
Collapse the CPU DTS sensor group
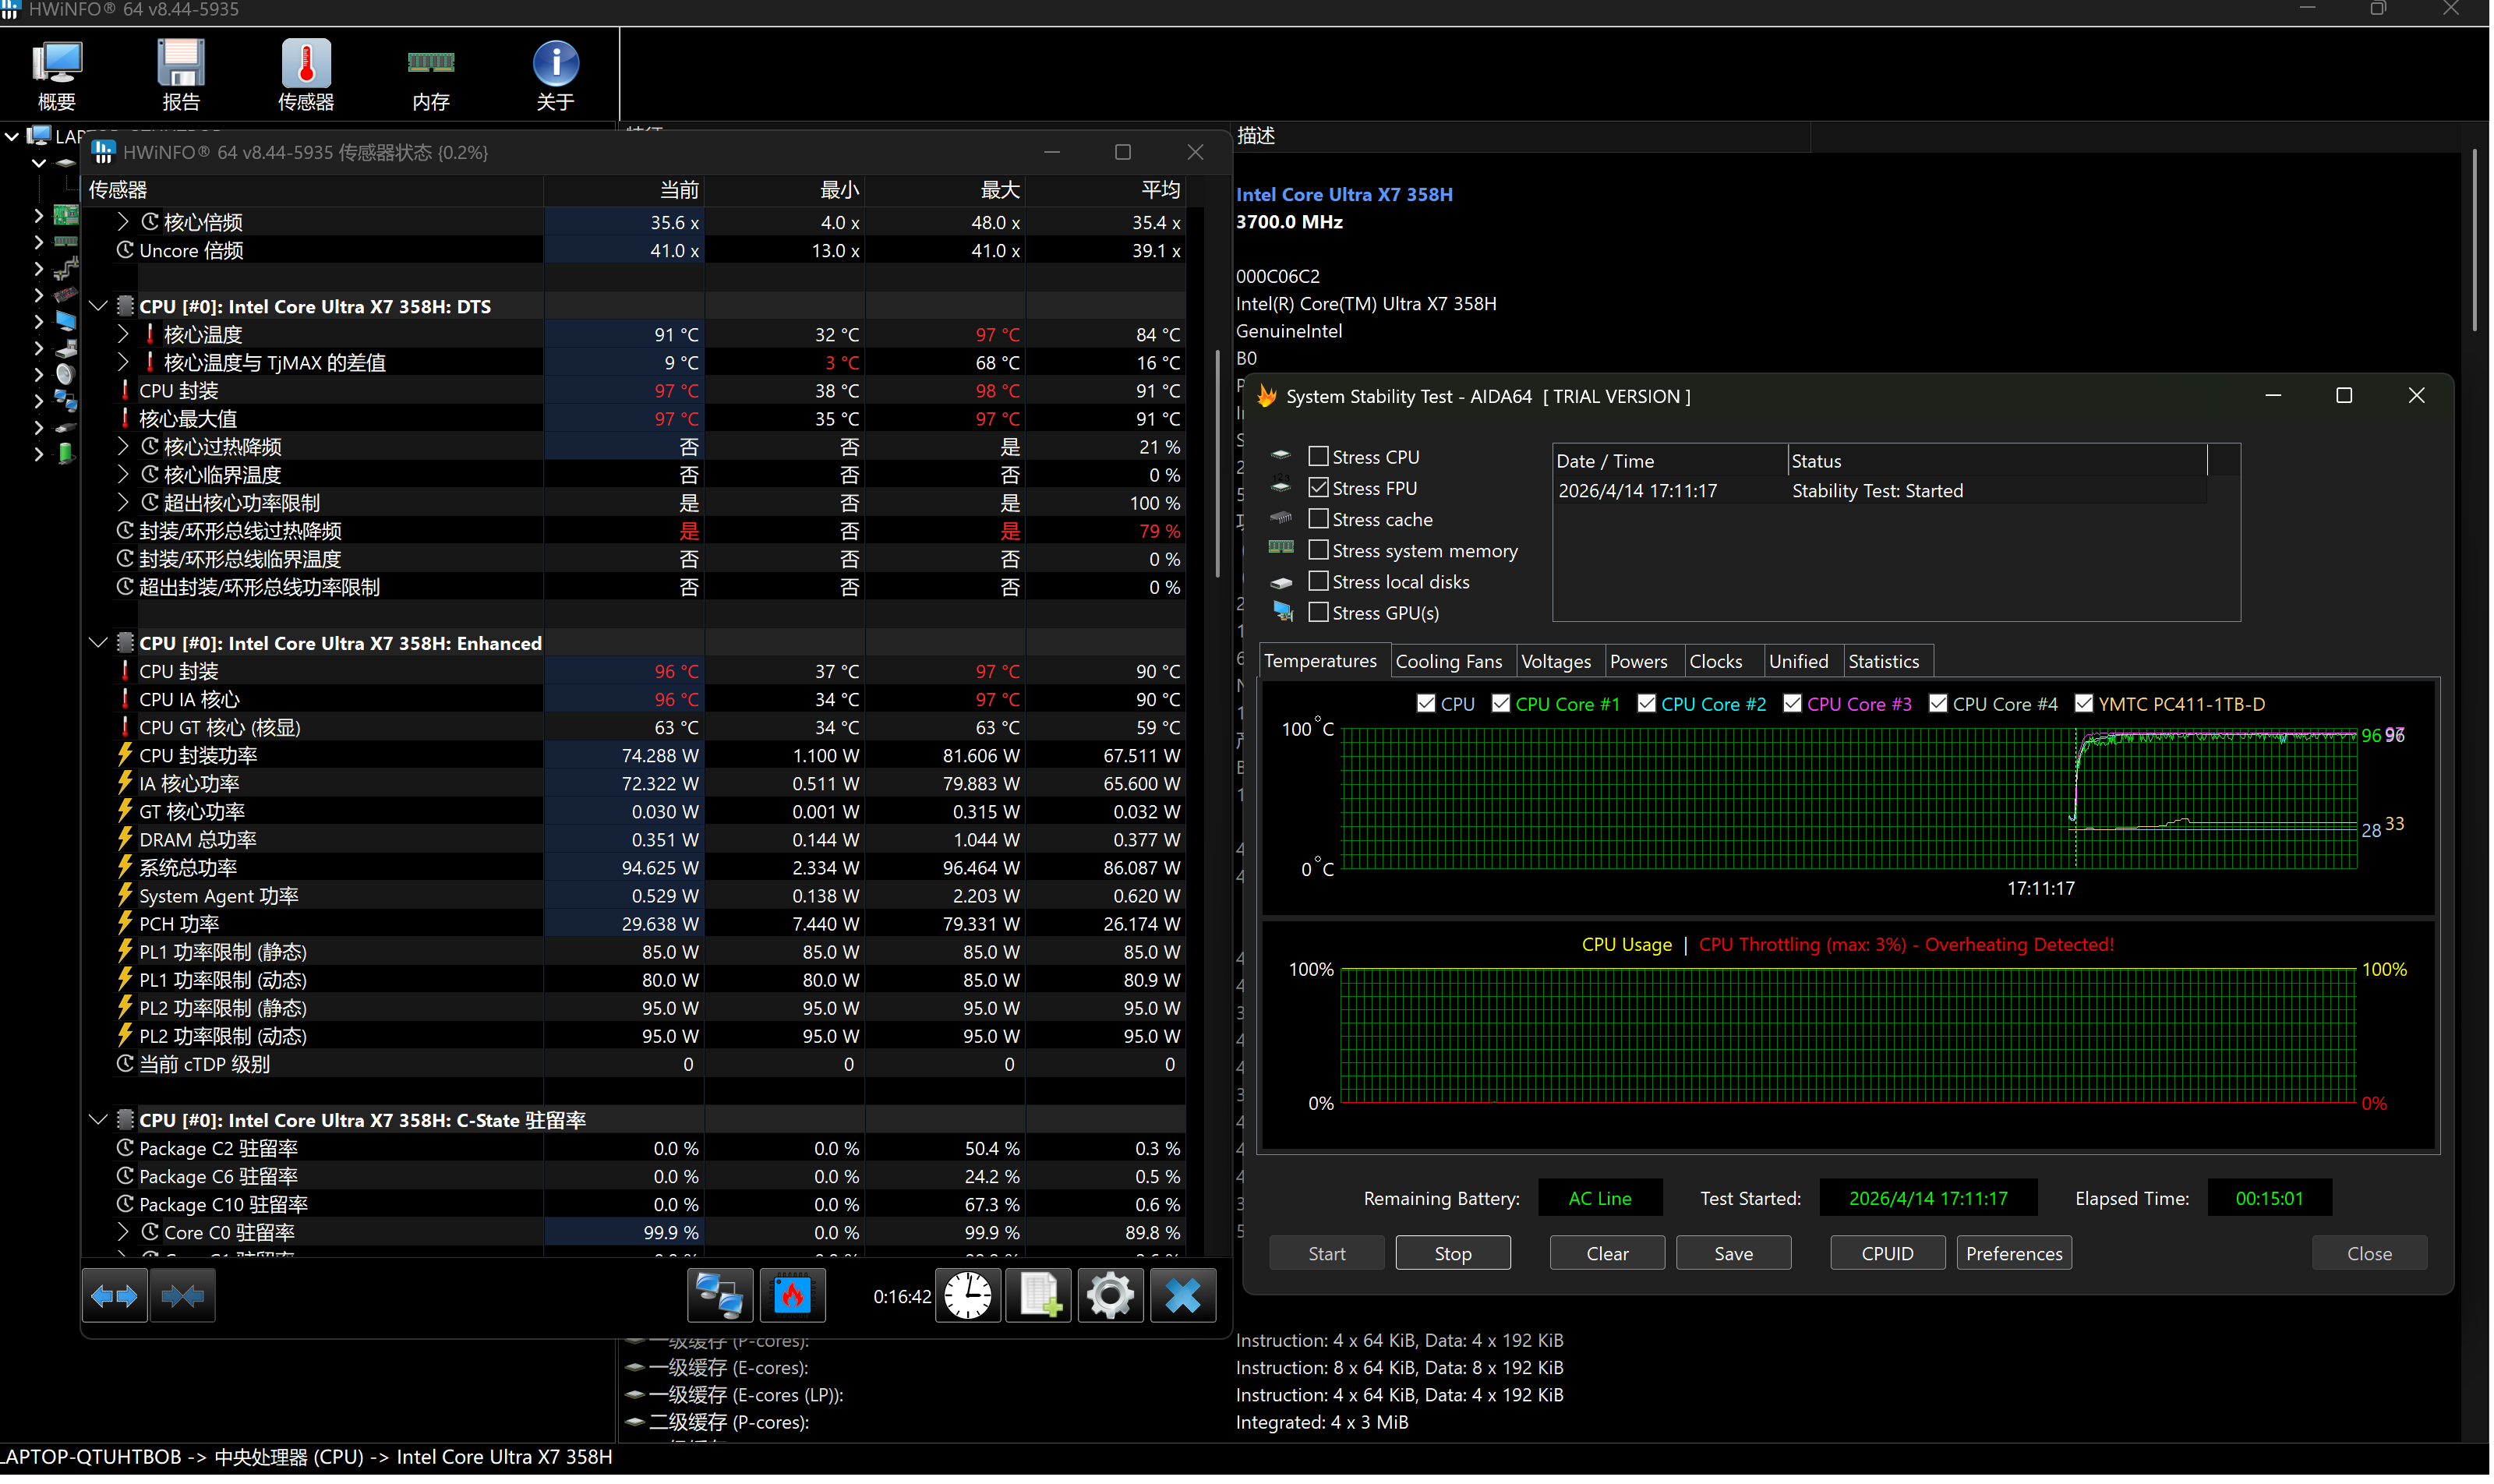tap(98, 307)
